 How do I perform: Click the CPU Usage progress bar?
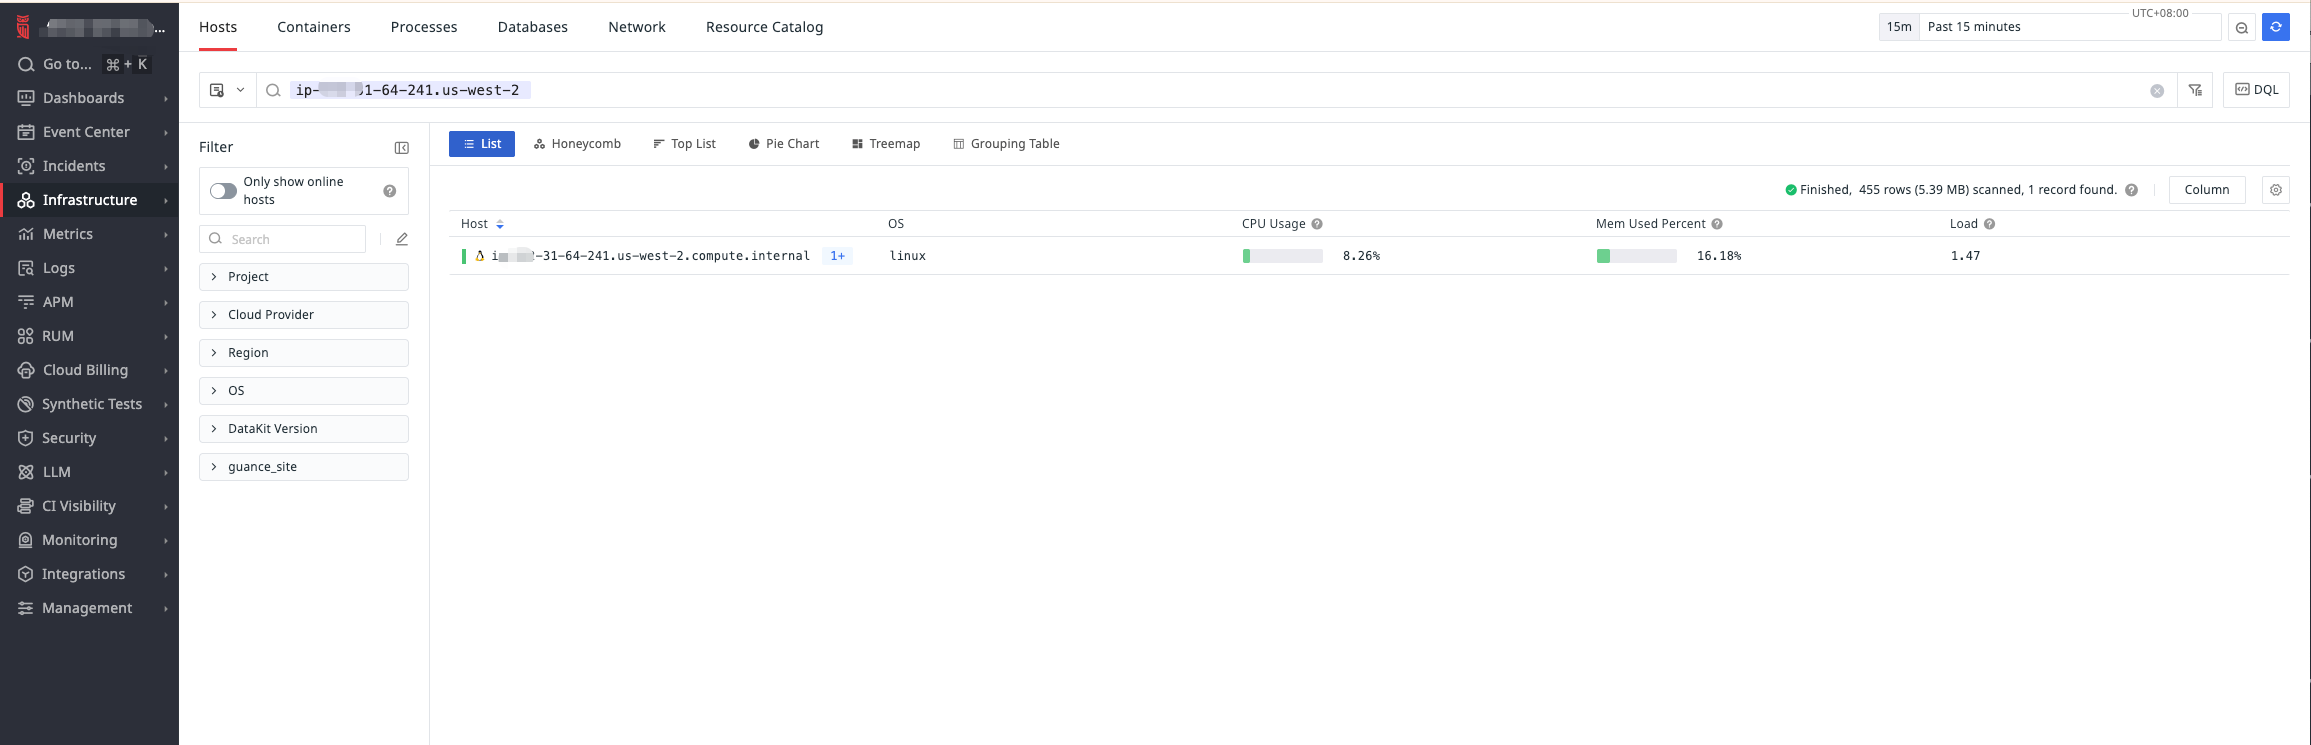point(1282,256)
